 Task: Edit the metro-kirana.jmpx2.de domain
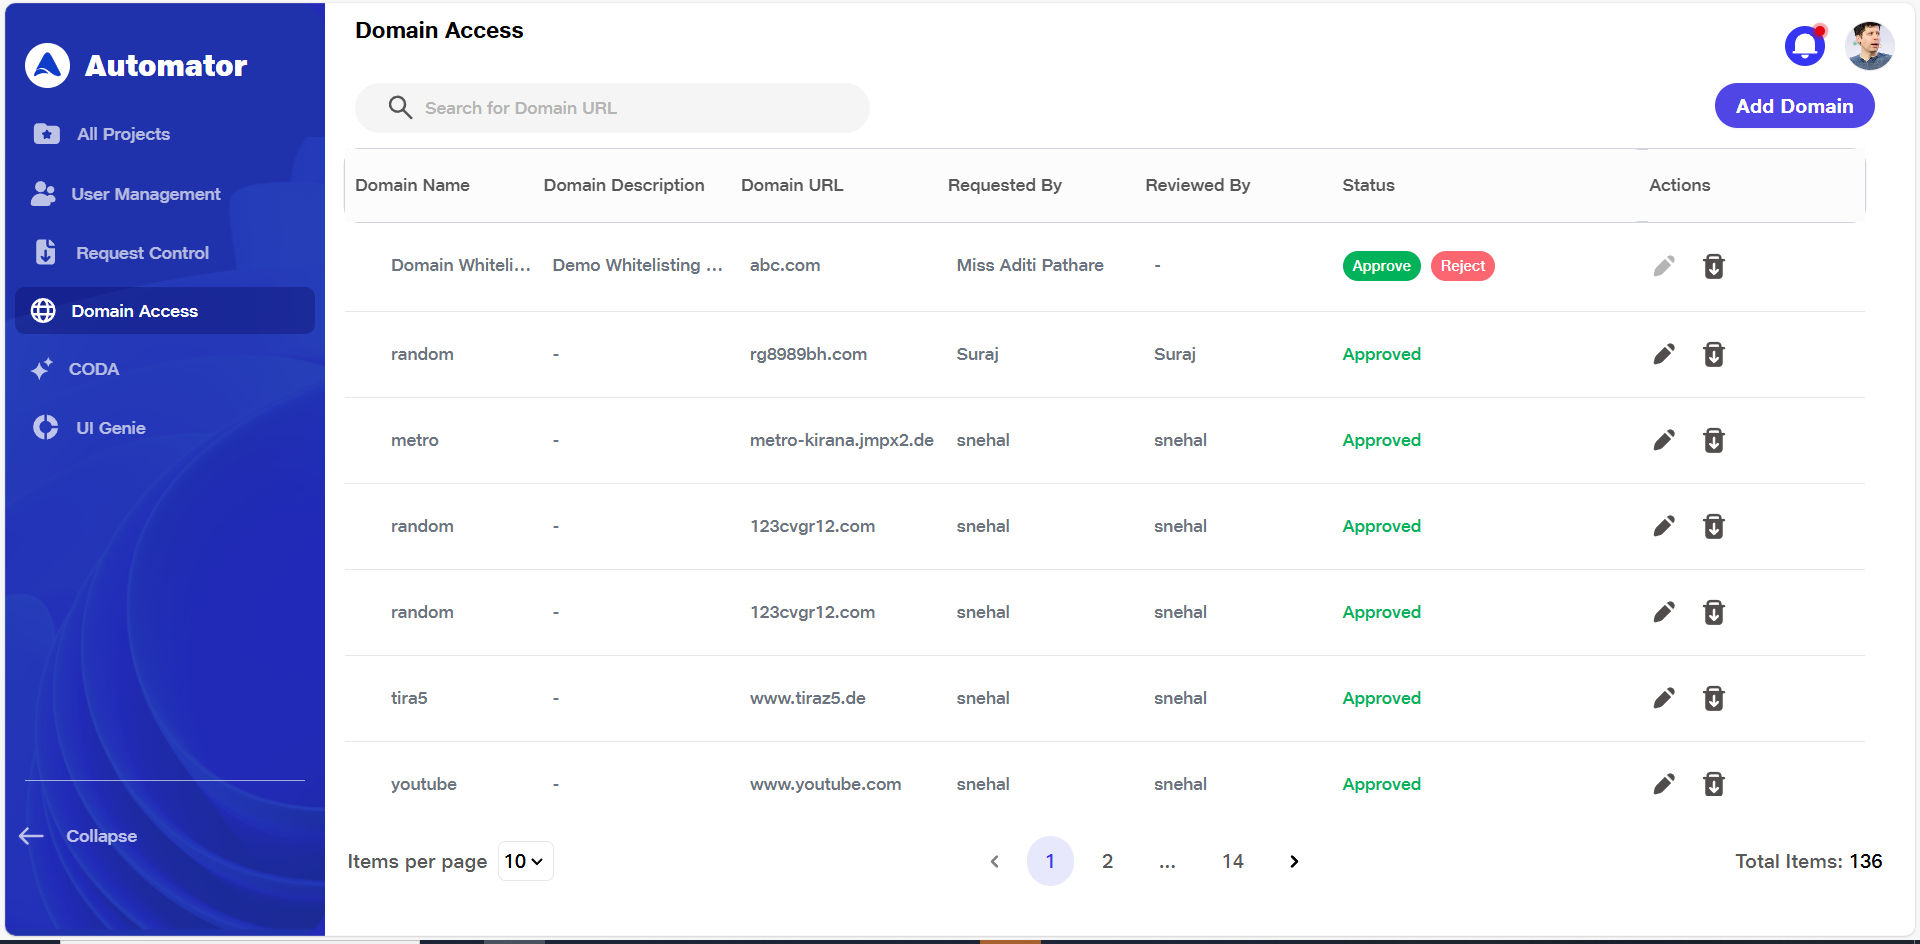tap(1663, 441)
